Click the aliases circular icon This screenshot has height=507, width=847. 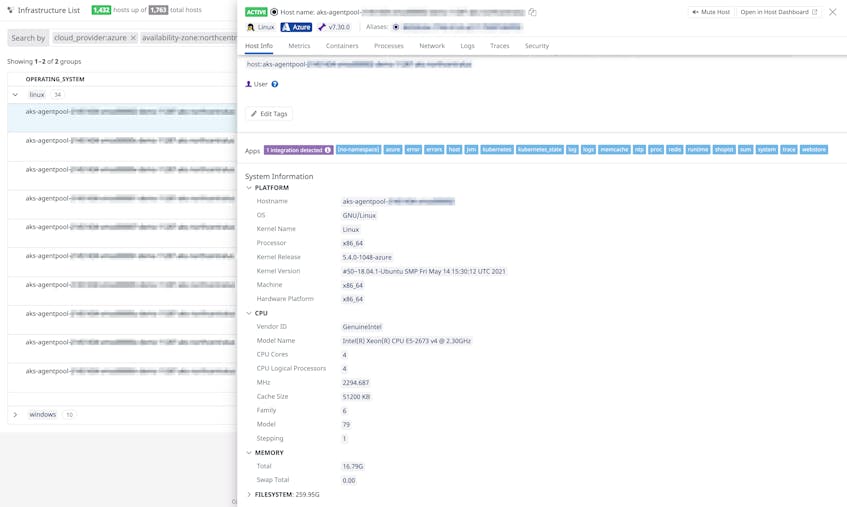(x=396, y=27)
